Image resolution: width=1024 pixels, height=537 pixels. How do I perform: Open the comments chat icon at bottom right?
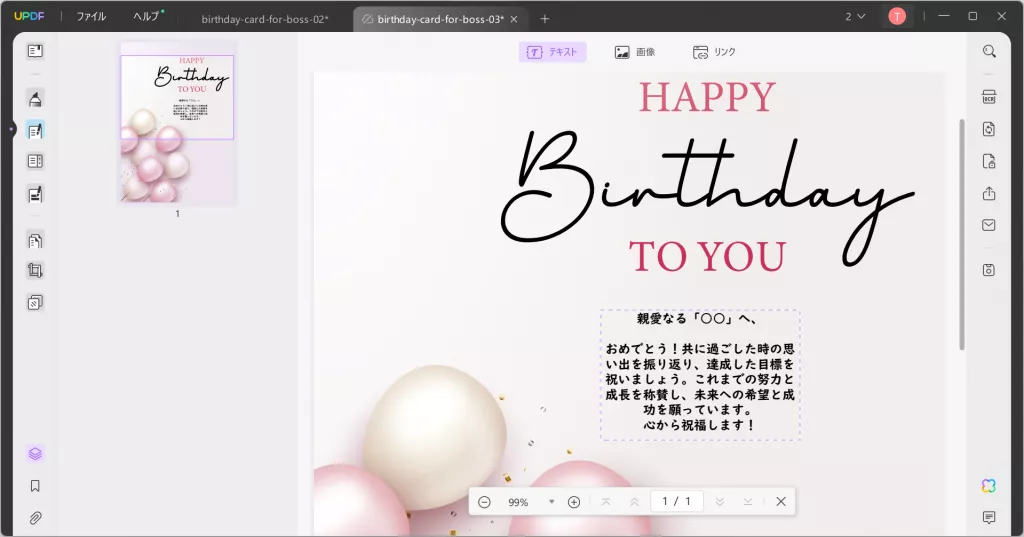tap(989, 517)
